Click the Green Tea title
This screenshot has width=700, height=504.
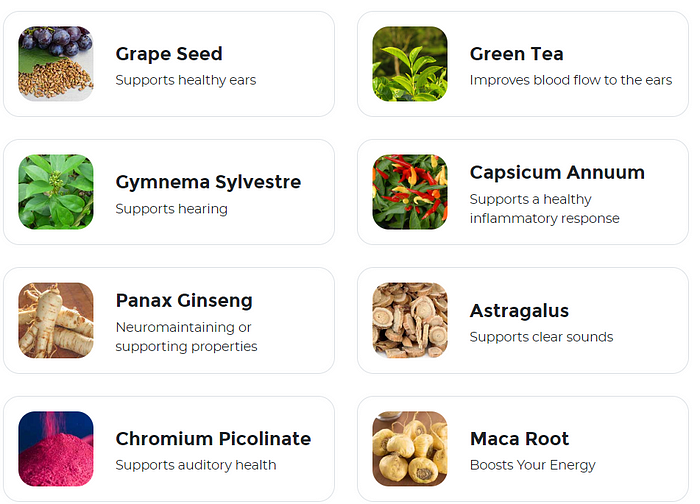click(x=517, y=54)
